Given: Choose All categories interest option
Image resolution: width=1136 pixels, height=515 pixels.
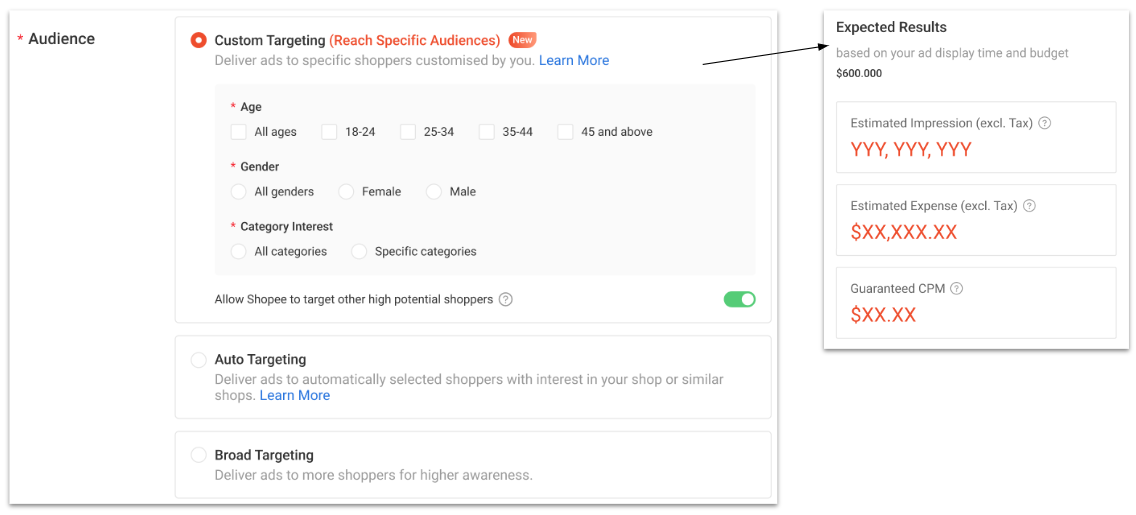Looking at the screenshot, I should (x=238, y=251).
